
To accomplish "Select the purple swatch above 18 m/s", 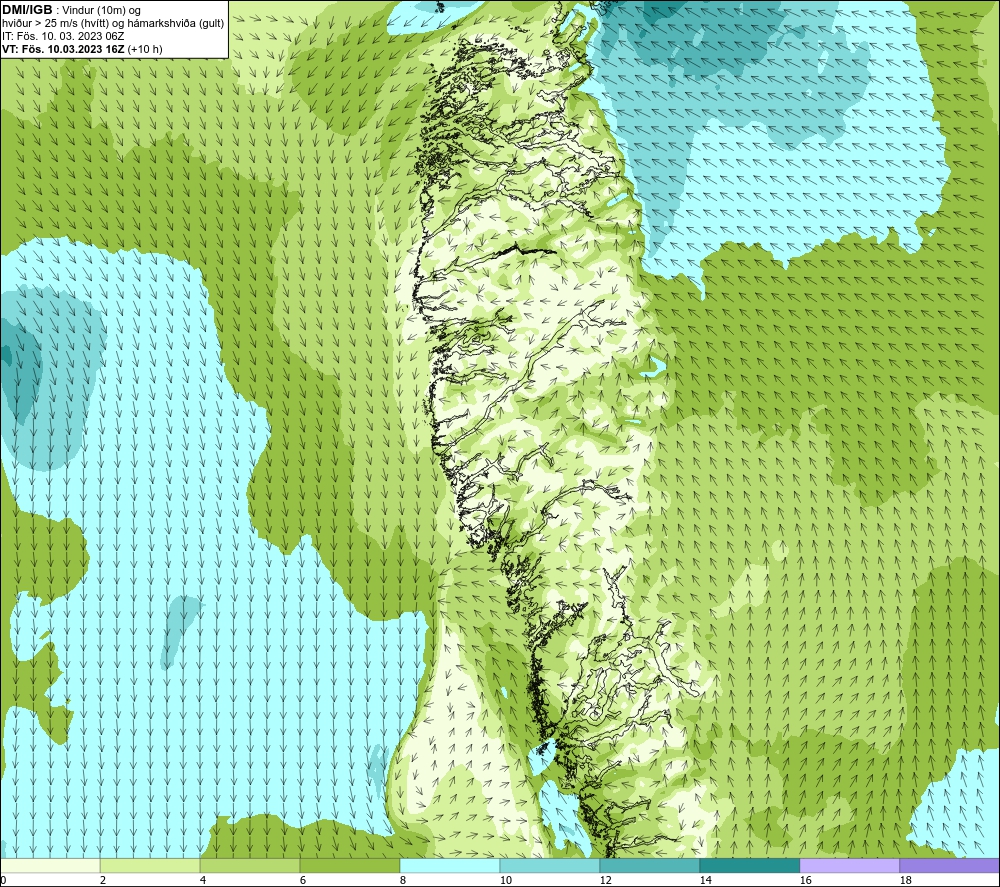I will click(950, 866).
